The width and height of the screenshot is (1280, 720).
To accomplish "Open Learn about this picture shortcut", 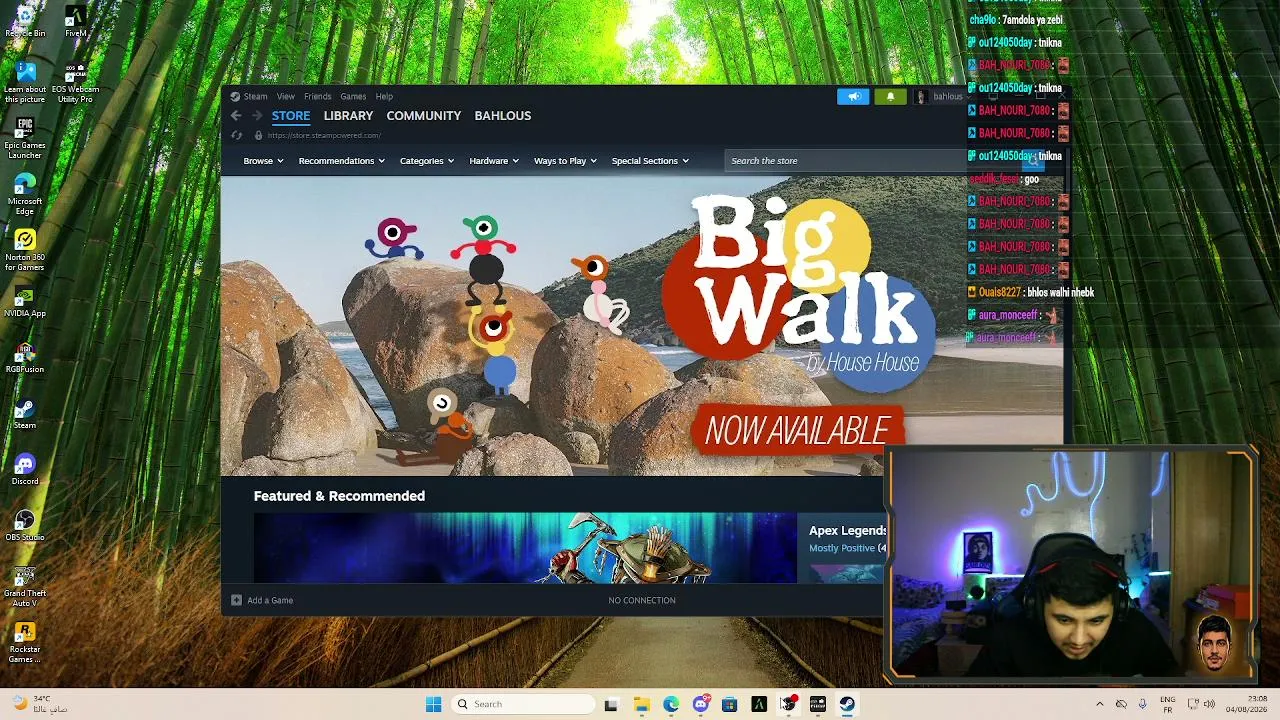I will click(x=25, y=82).
